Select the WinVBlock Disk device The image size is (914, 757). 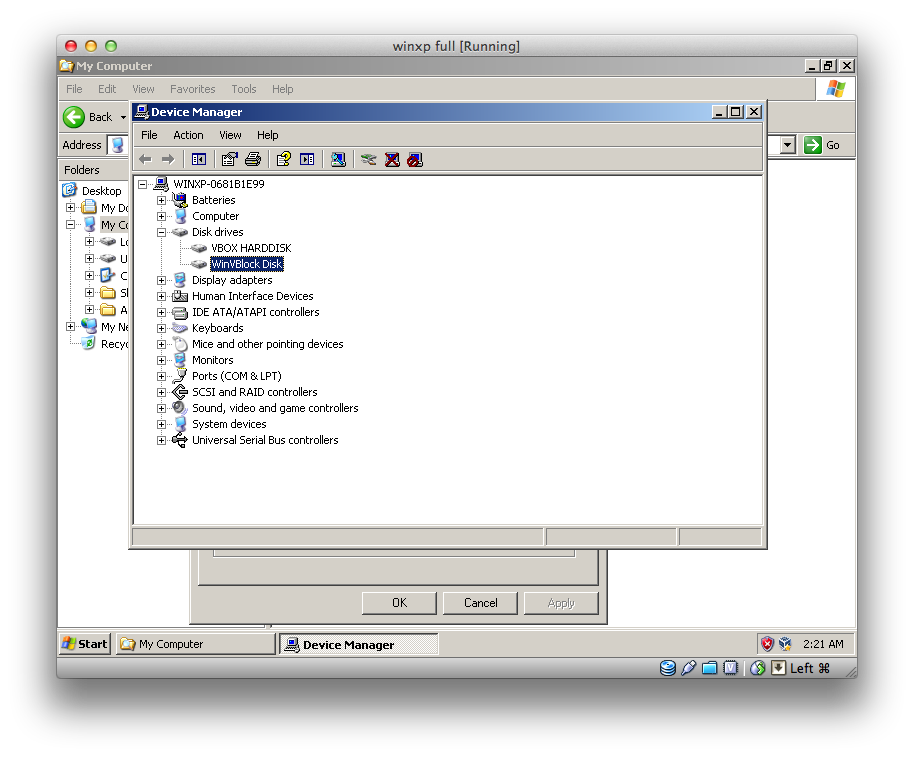coord(247,264)
